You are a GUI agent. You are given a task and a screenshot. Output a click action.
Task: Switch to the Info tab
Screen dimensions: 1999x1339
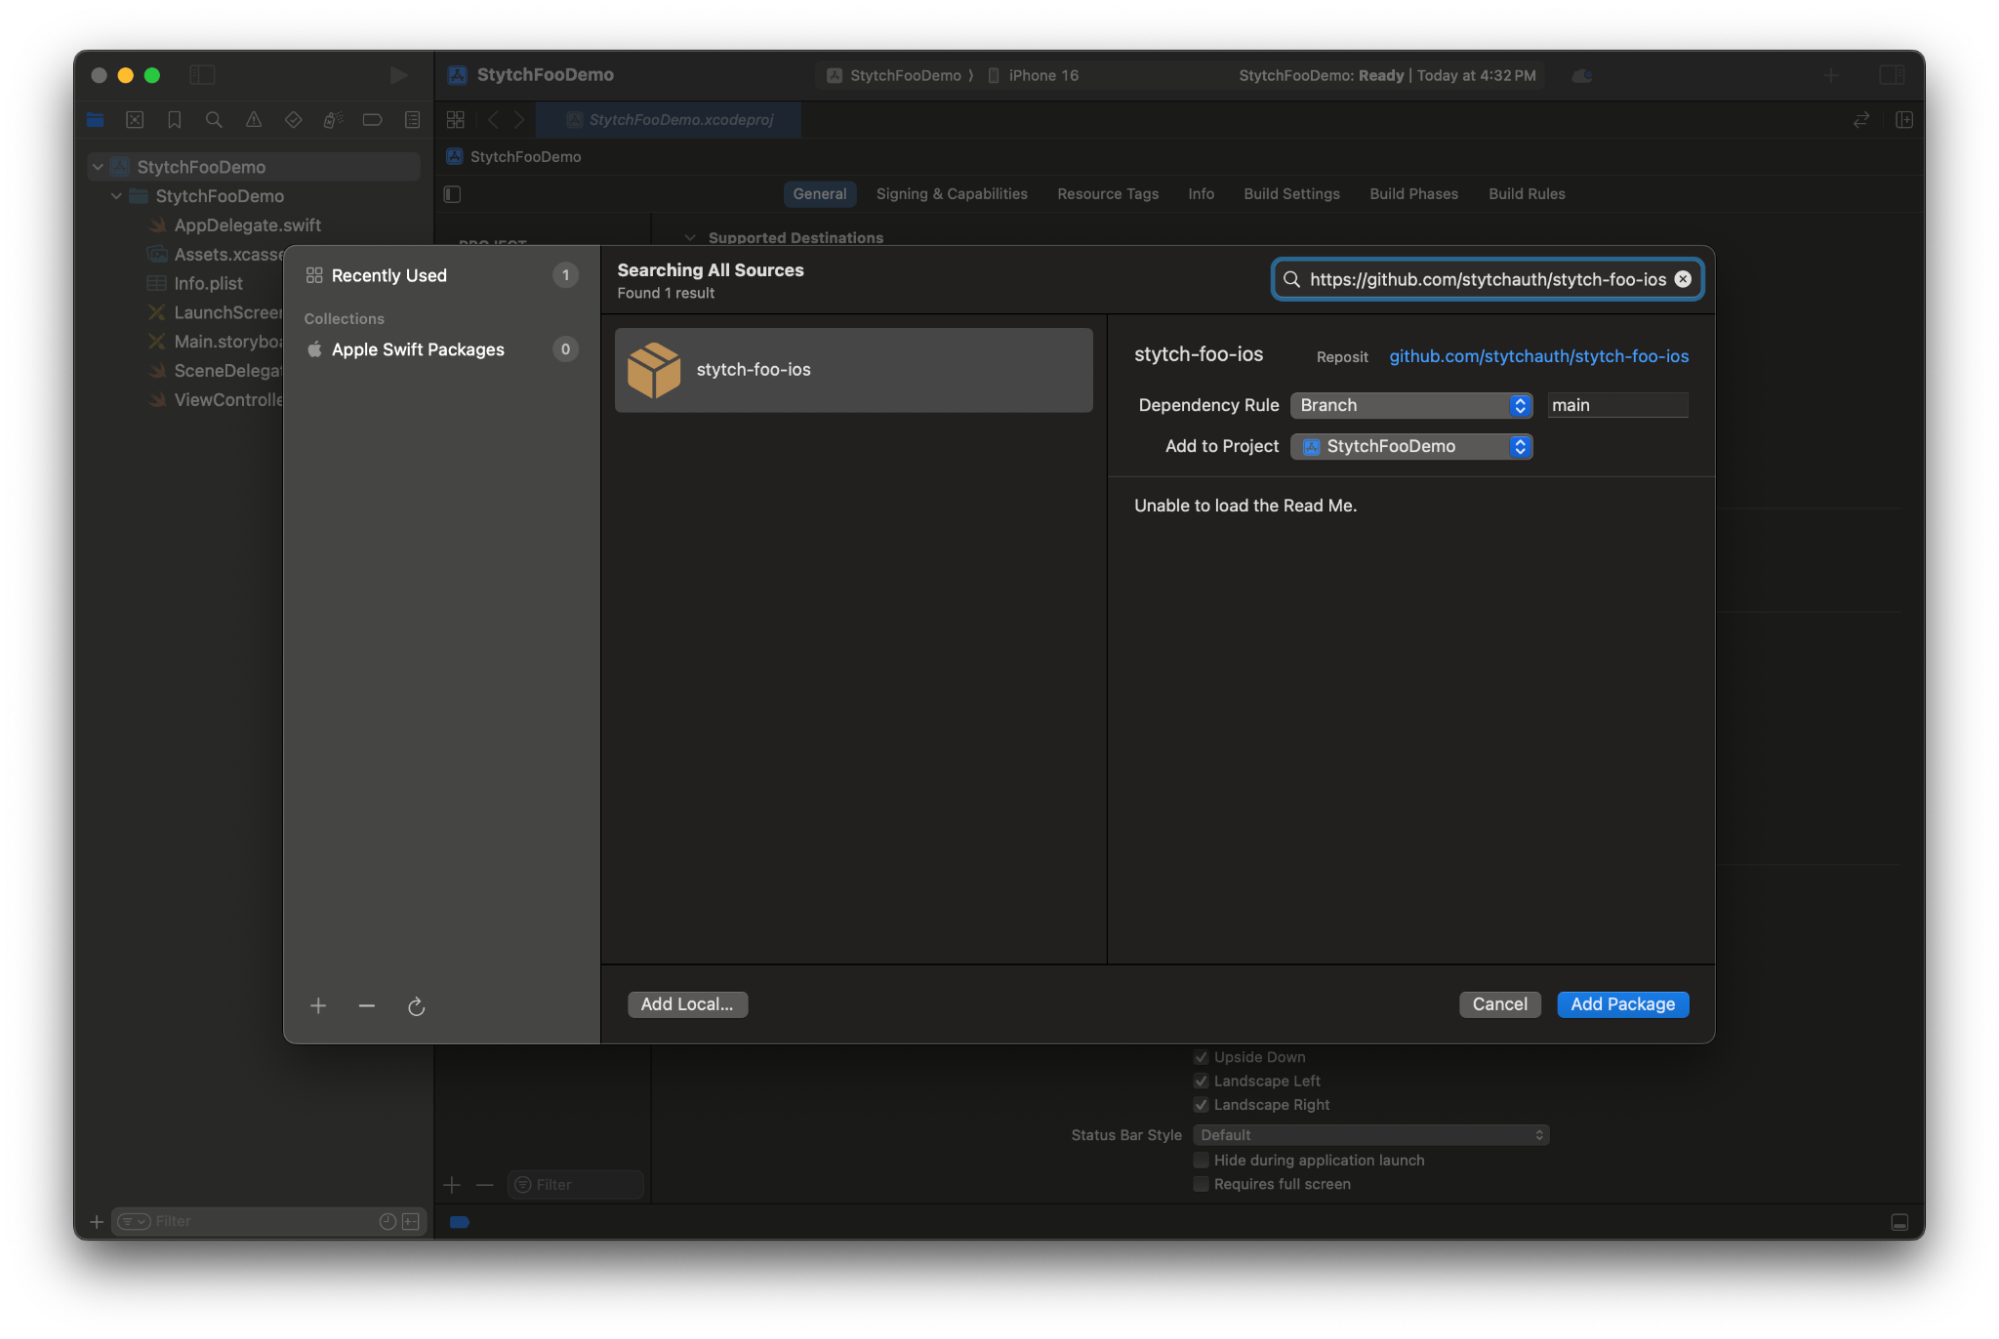click(1201, 194)
